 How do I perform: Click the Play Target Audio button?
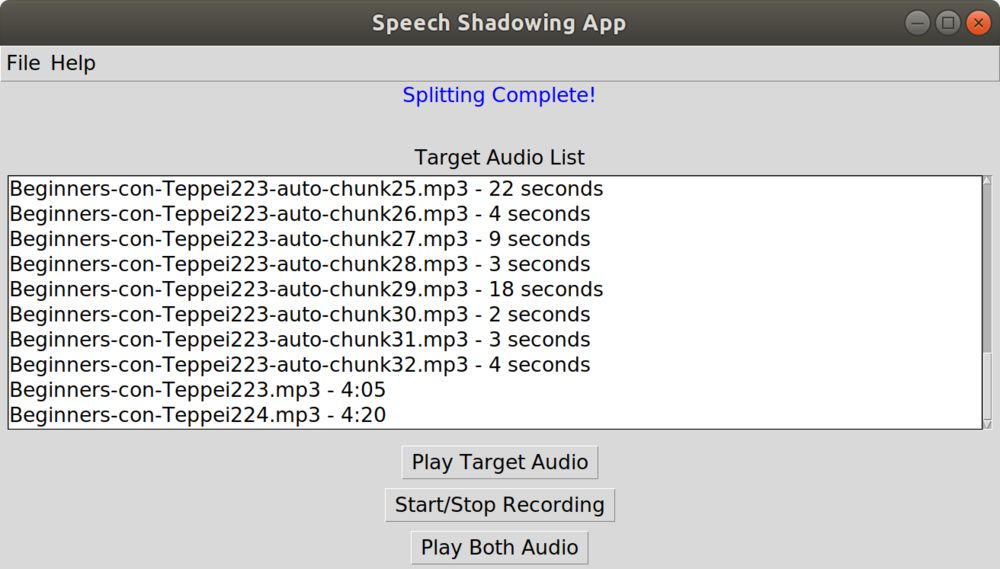click(x=499, y=462)
